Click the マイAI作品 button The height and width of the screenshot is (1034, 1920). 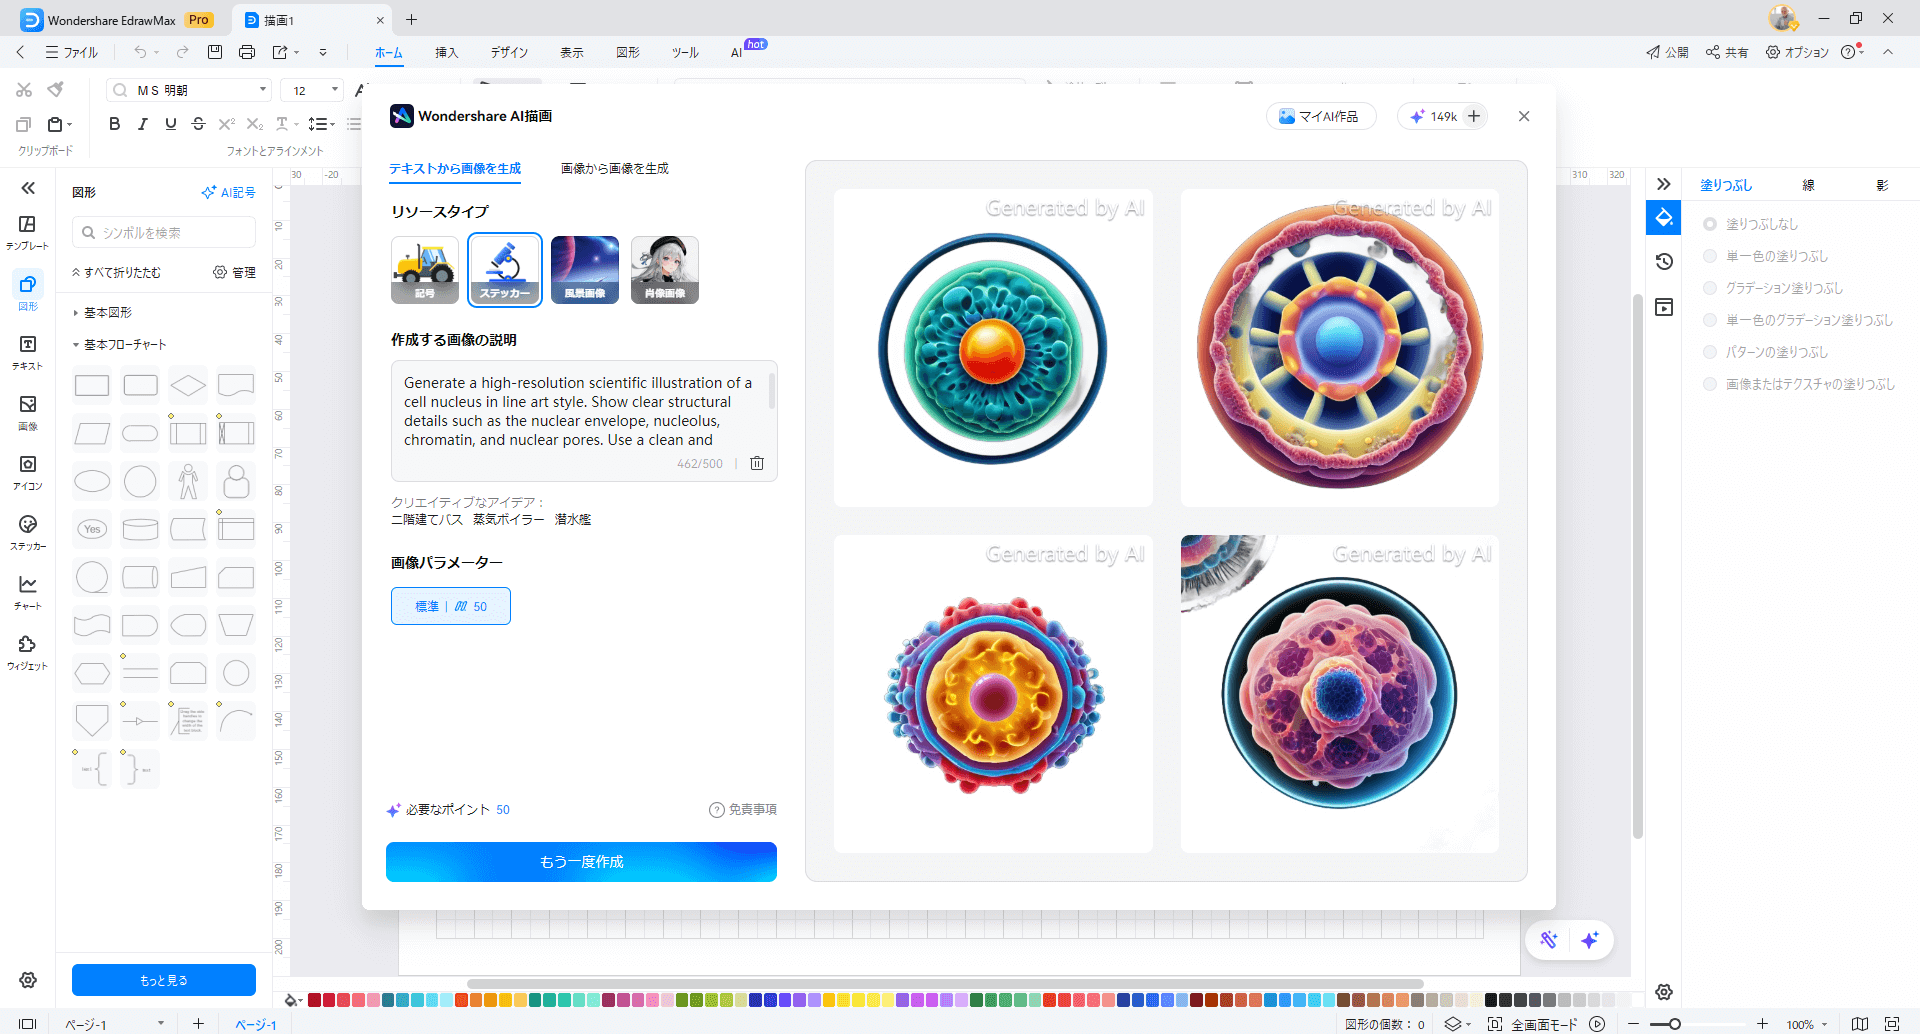pos(1320,117)
